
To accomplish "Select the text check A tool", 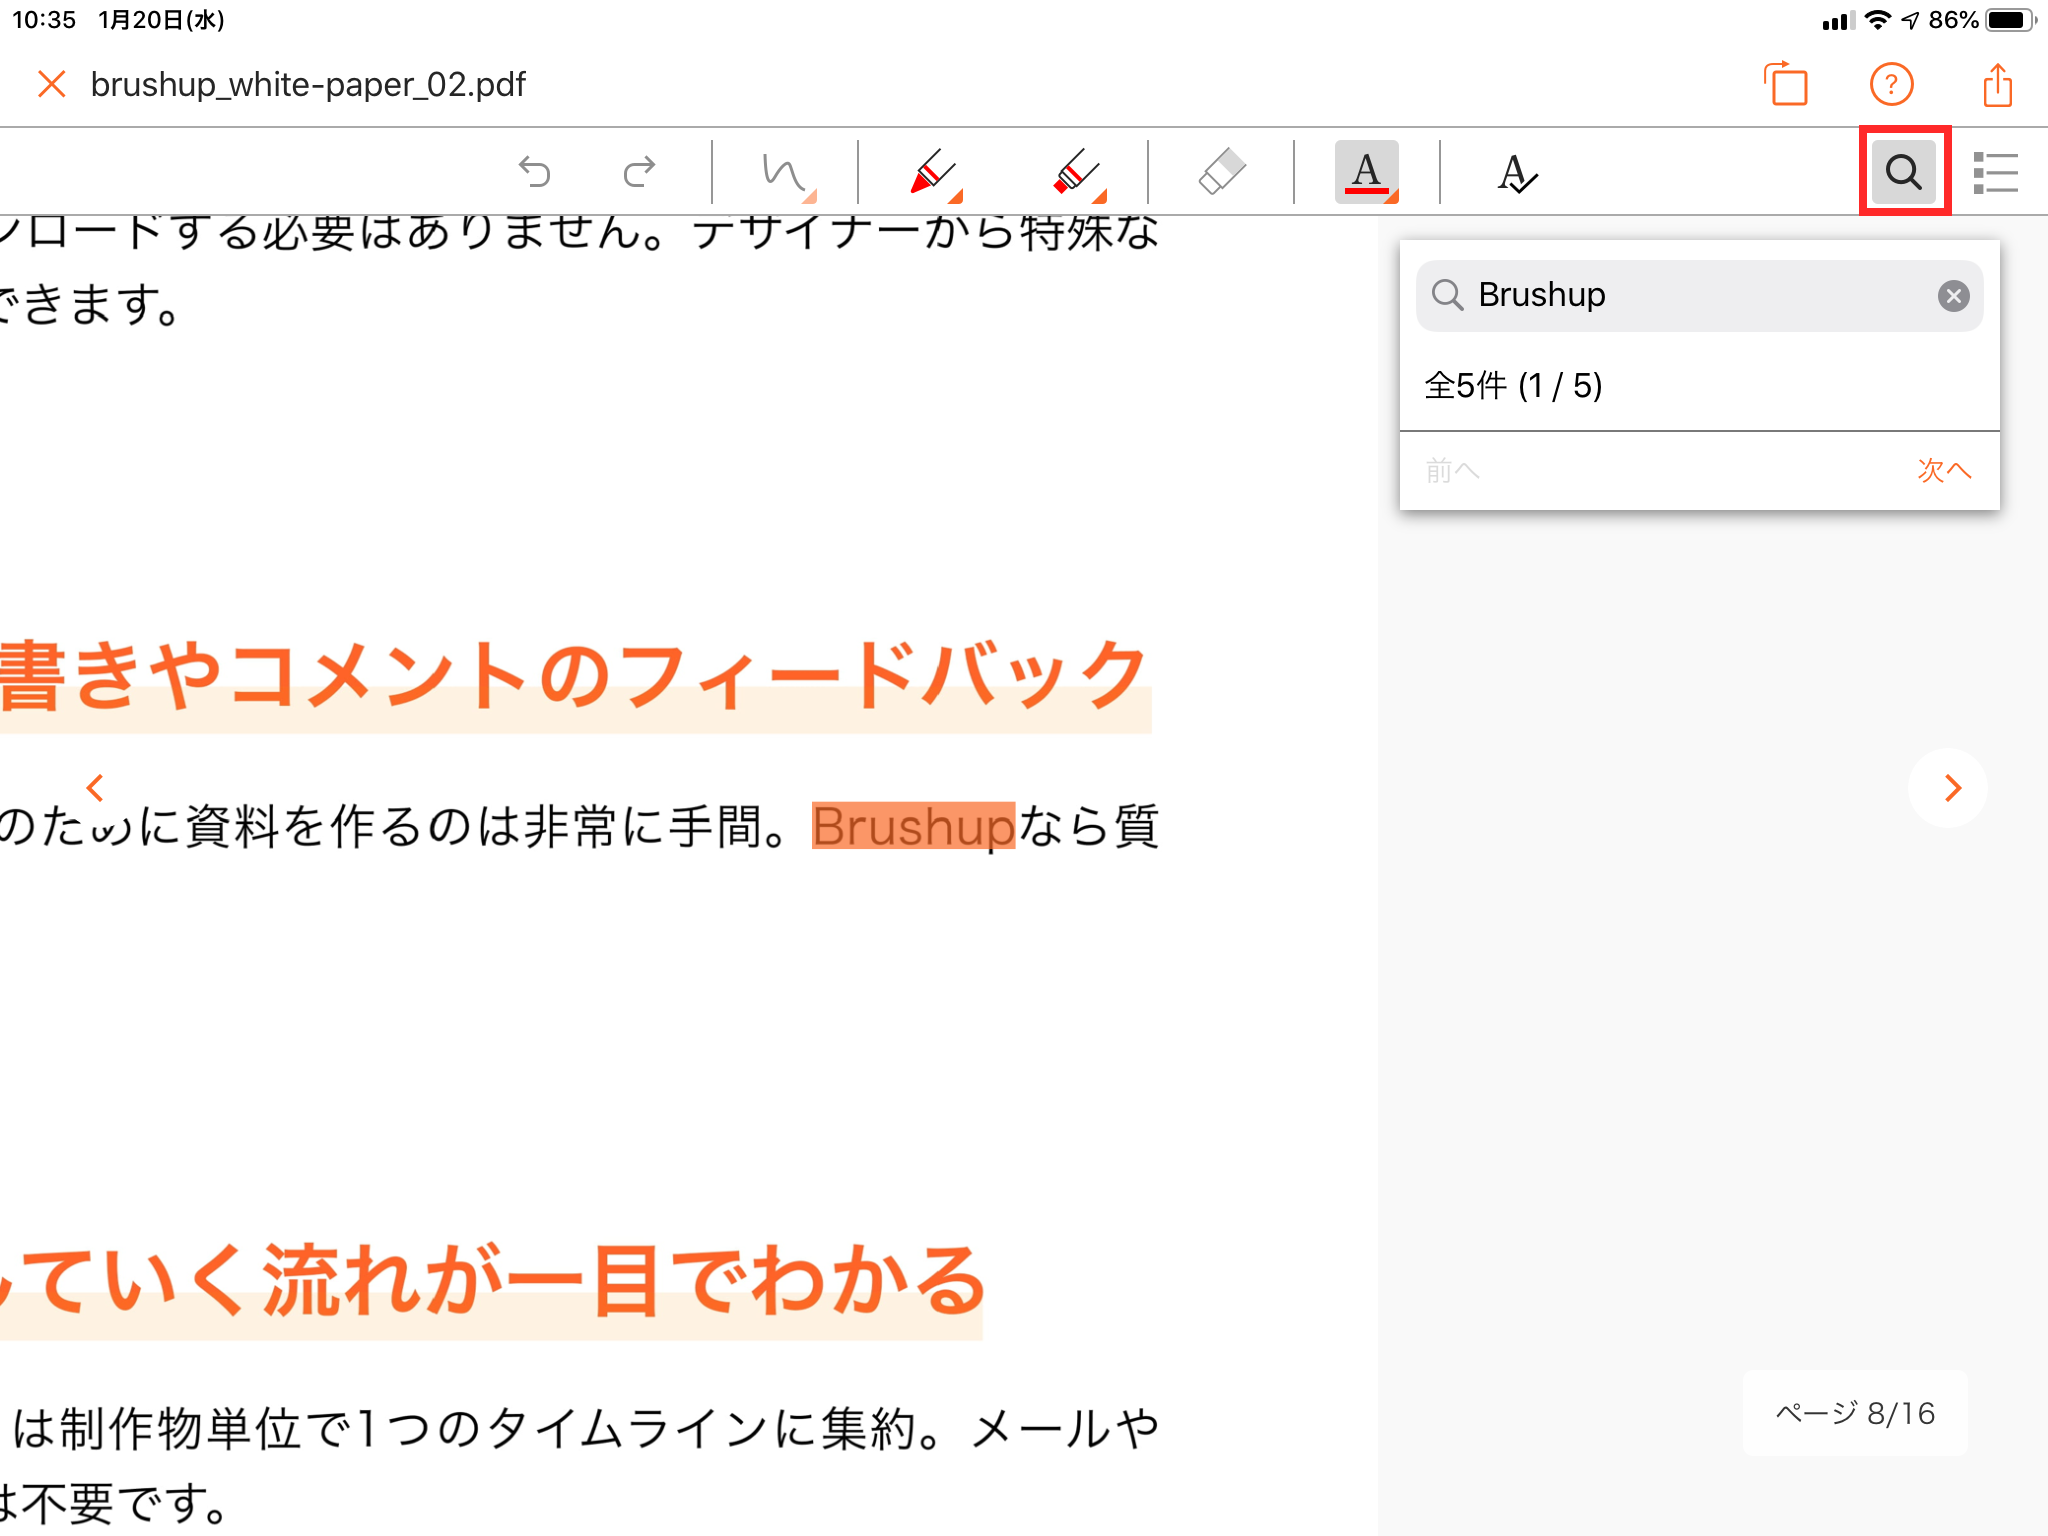I will (x=1516, y=172).
